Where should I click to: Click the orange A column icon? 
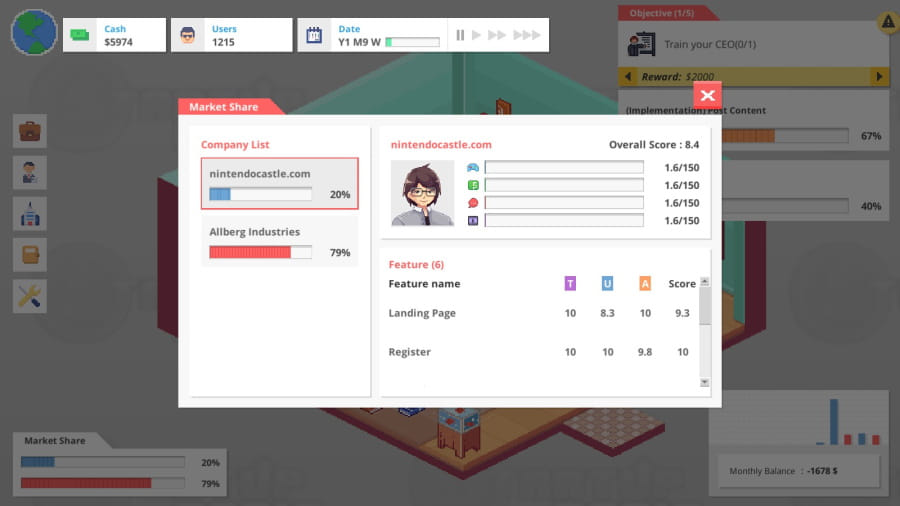coord(645,284)
